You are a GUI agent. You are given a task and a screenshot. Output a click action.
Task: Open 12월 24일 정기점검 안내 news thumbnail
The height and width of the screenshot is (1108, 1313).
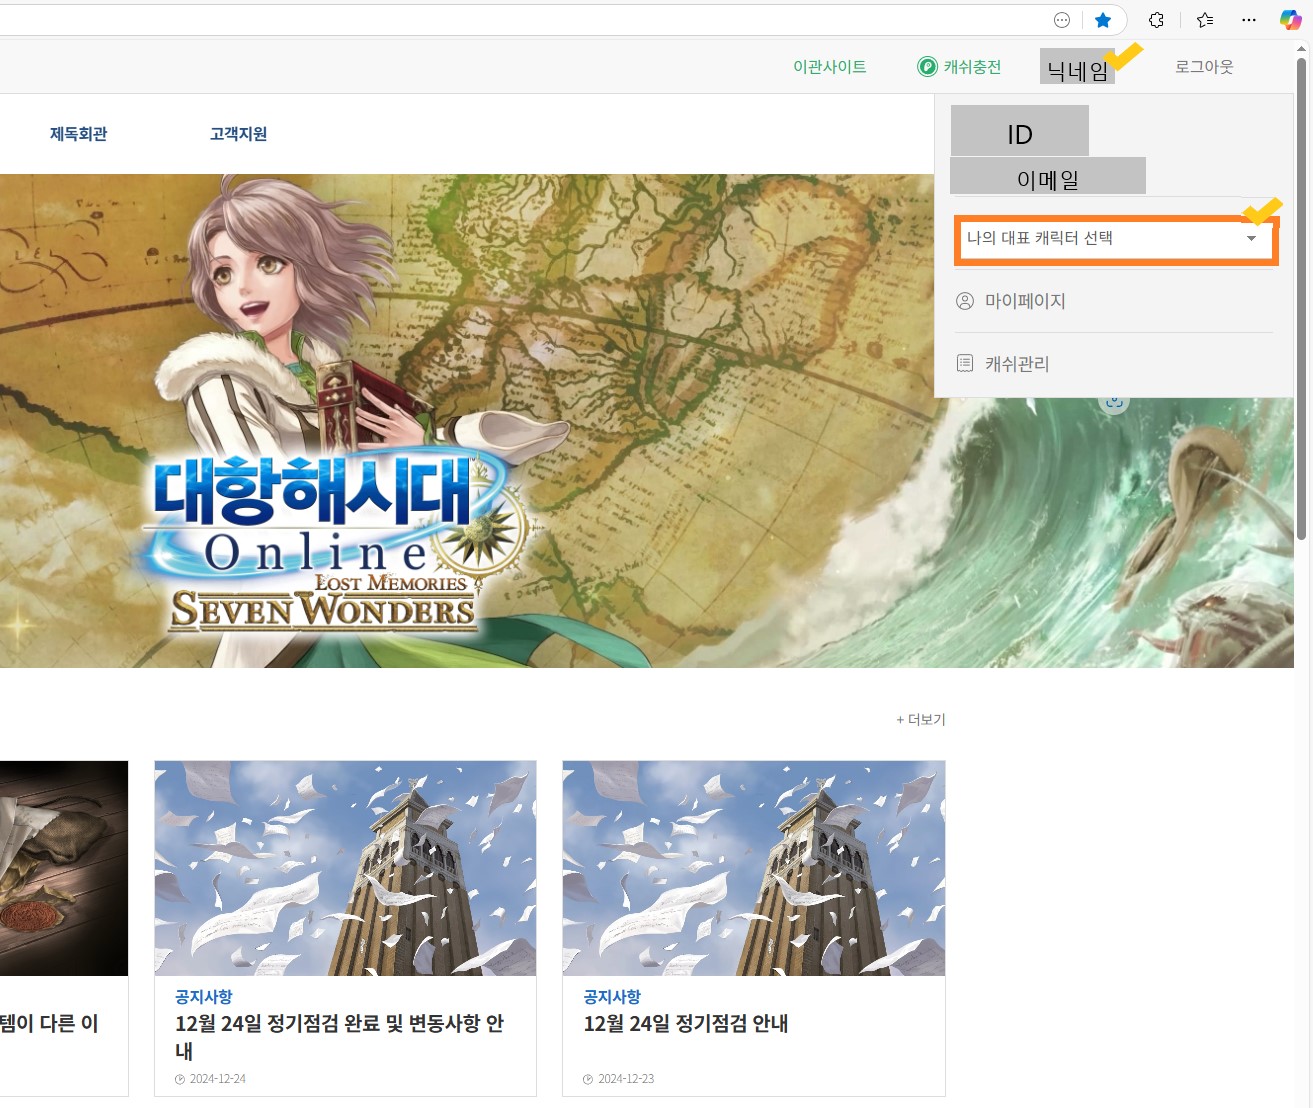[x=753, y=868]
